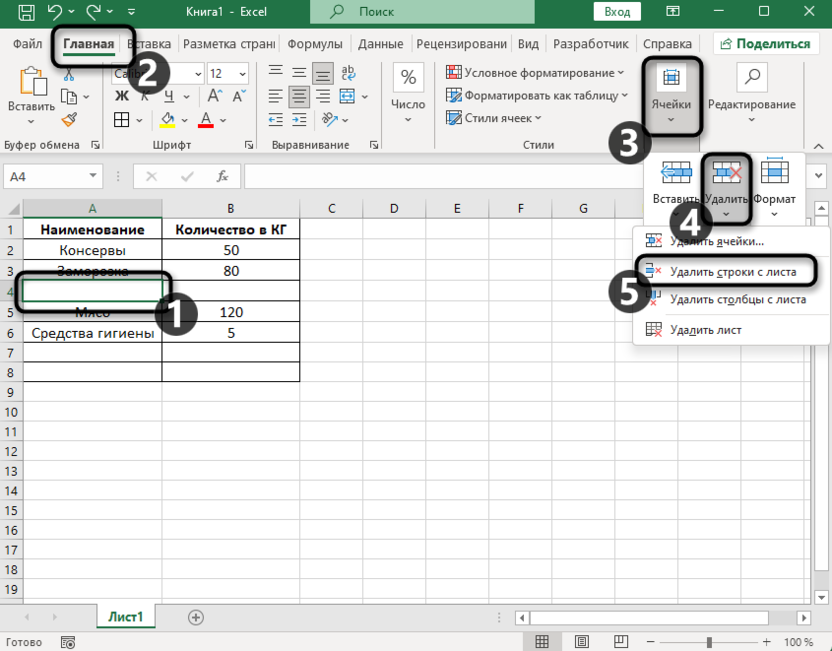Undo the last action

(55, 12)
